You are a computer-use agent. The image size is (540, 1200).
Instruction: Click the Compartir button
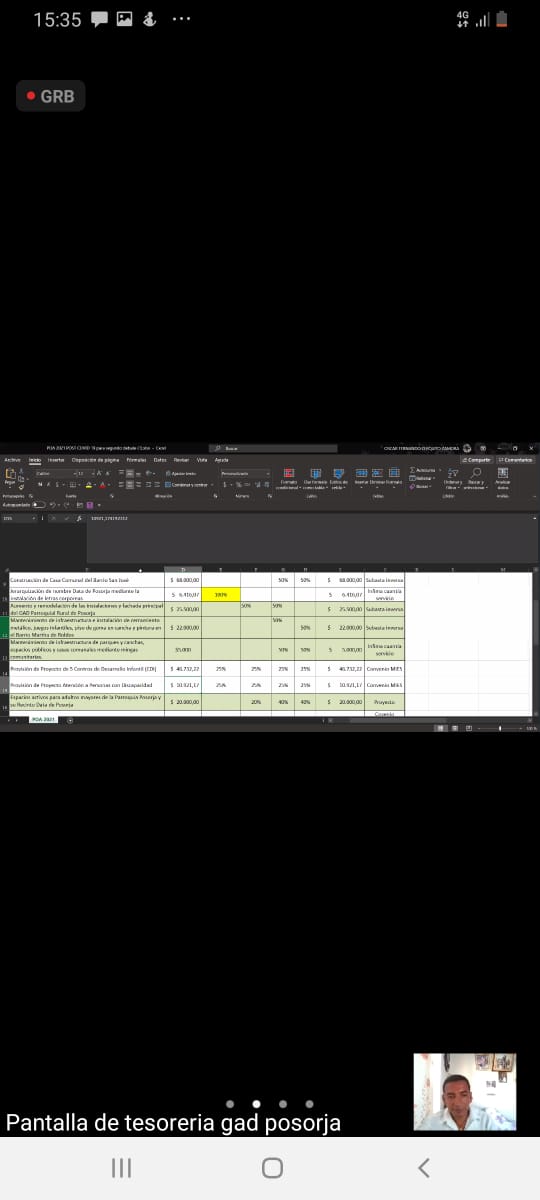[x=476, y=460]
